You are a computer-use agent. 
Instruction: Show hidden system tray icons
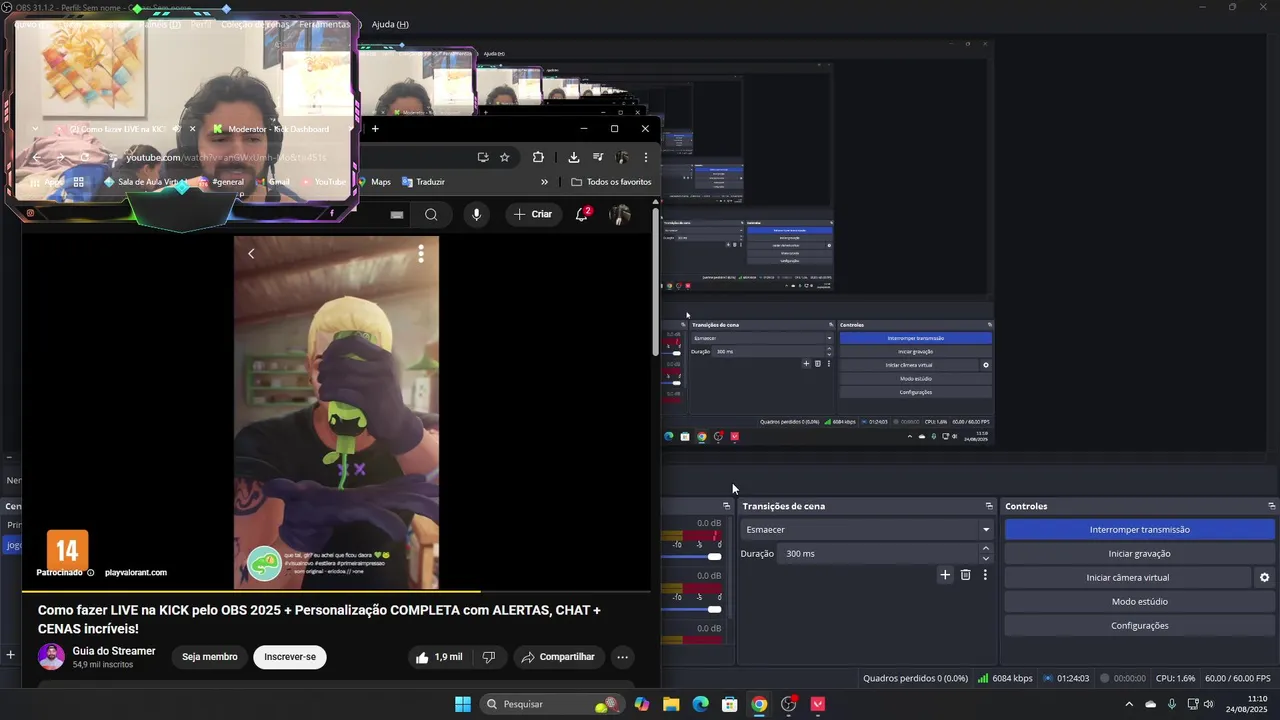point(1129,704)
